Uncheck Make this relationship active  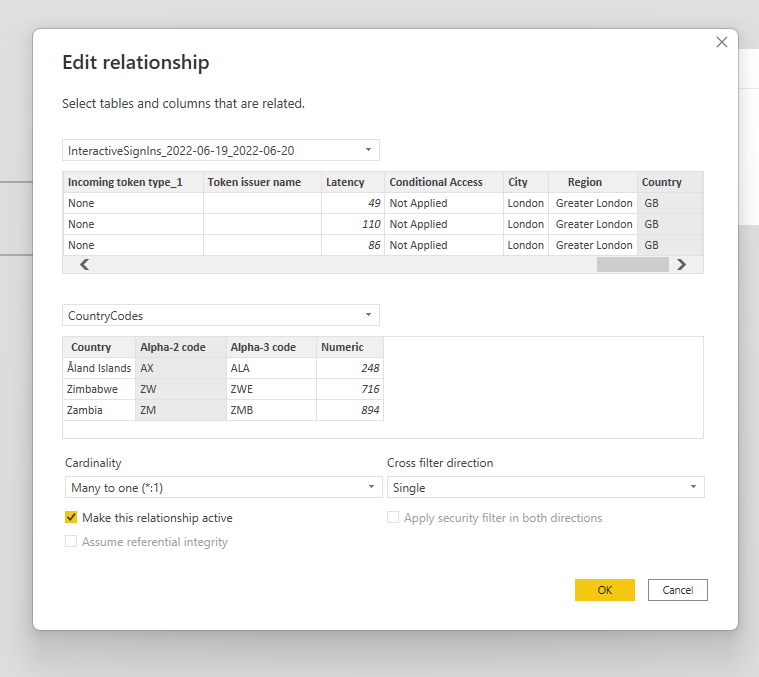coord(71,517)
